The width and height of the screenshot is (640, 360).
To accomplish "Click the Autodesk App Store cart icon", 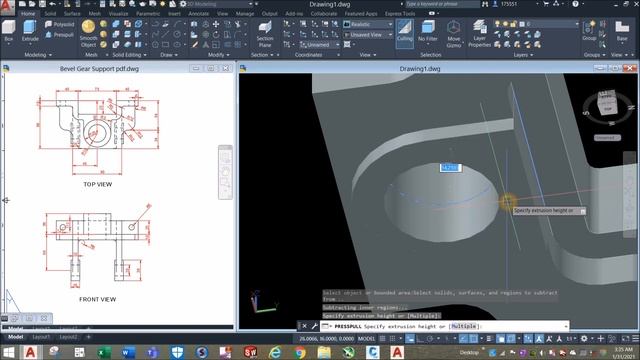I will click(546, 4).
